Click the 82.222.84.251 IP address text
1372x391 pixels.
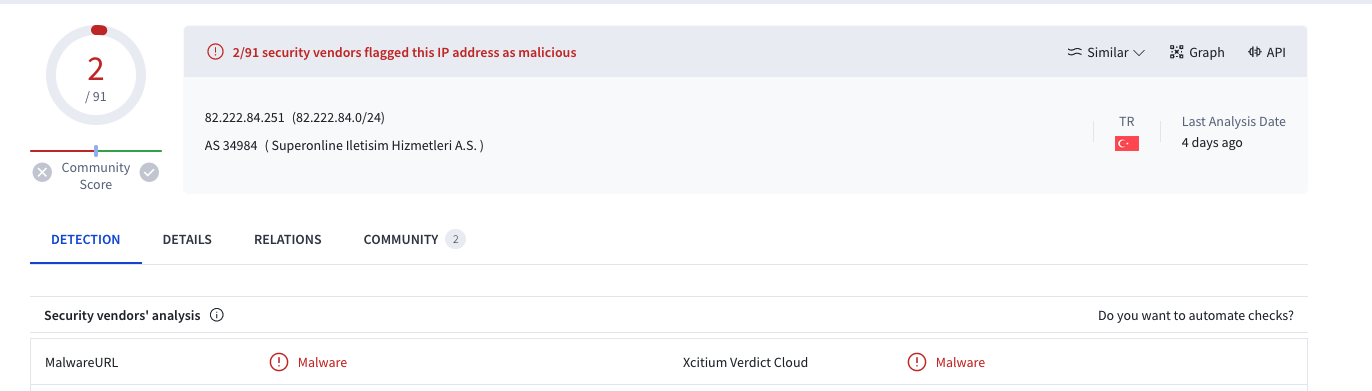[245, 118]
